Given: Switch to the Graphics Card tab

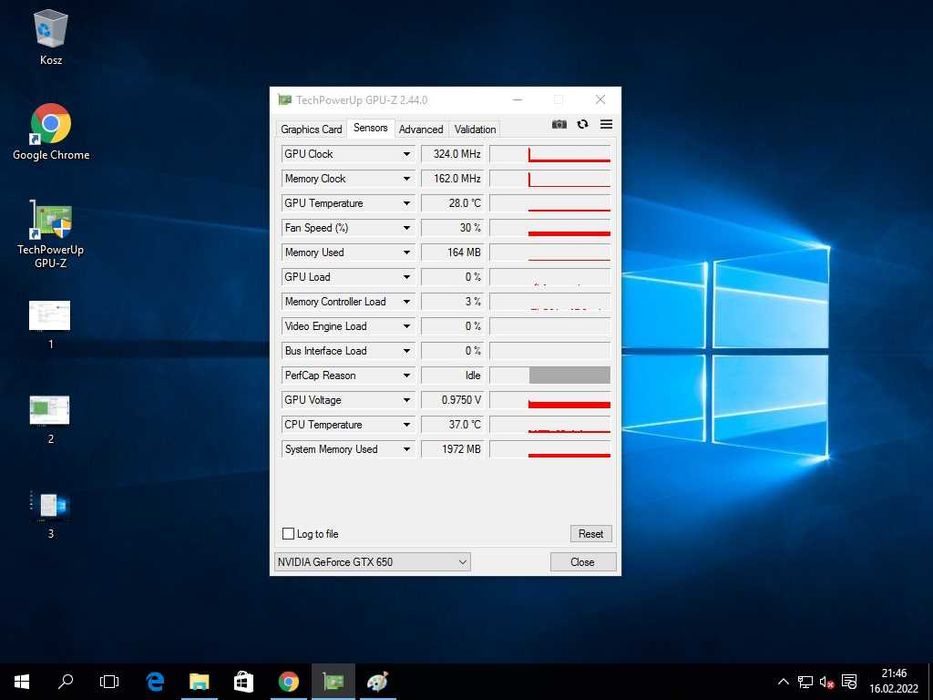Looking at the screenshot, I should [x=311, y=129].
